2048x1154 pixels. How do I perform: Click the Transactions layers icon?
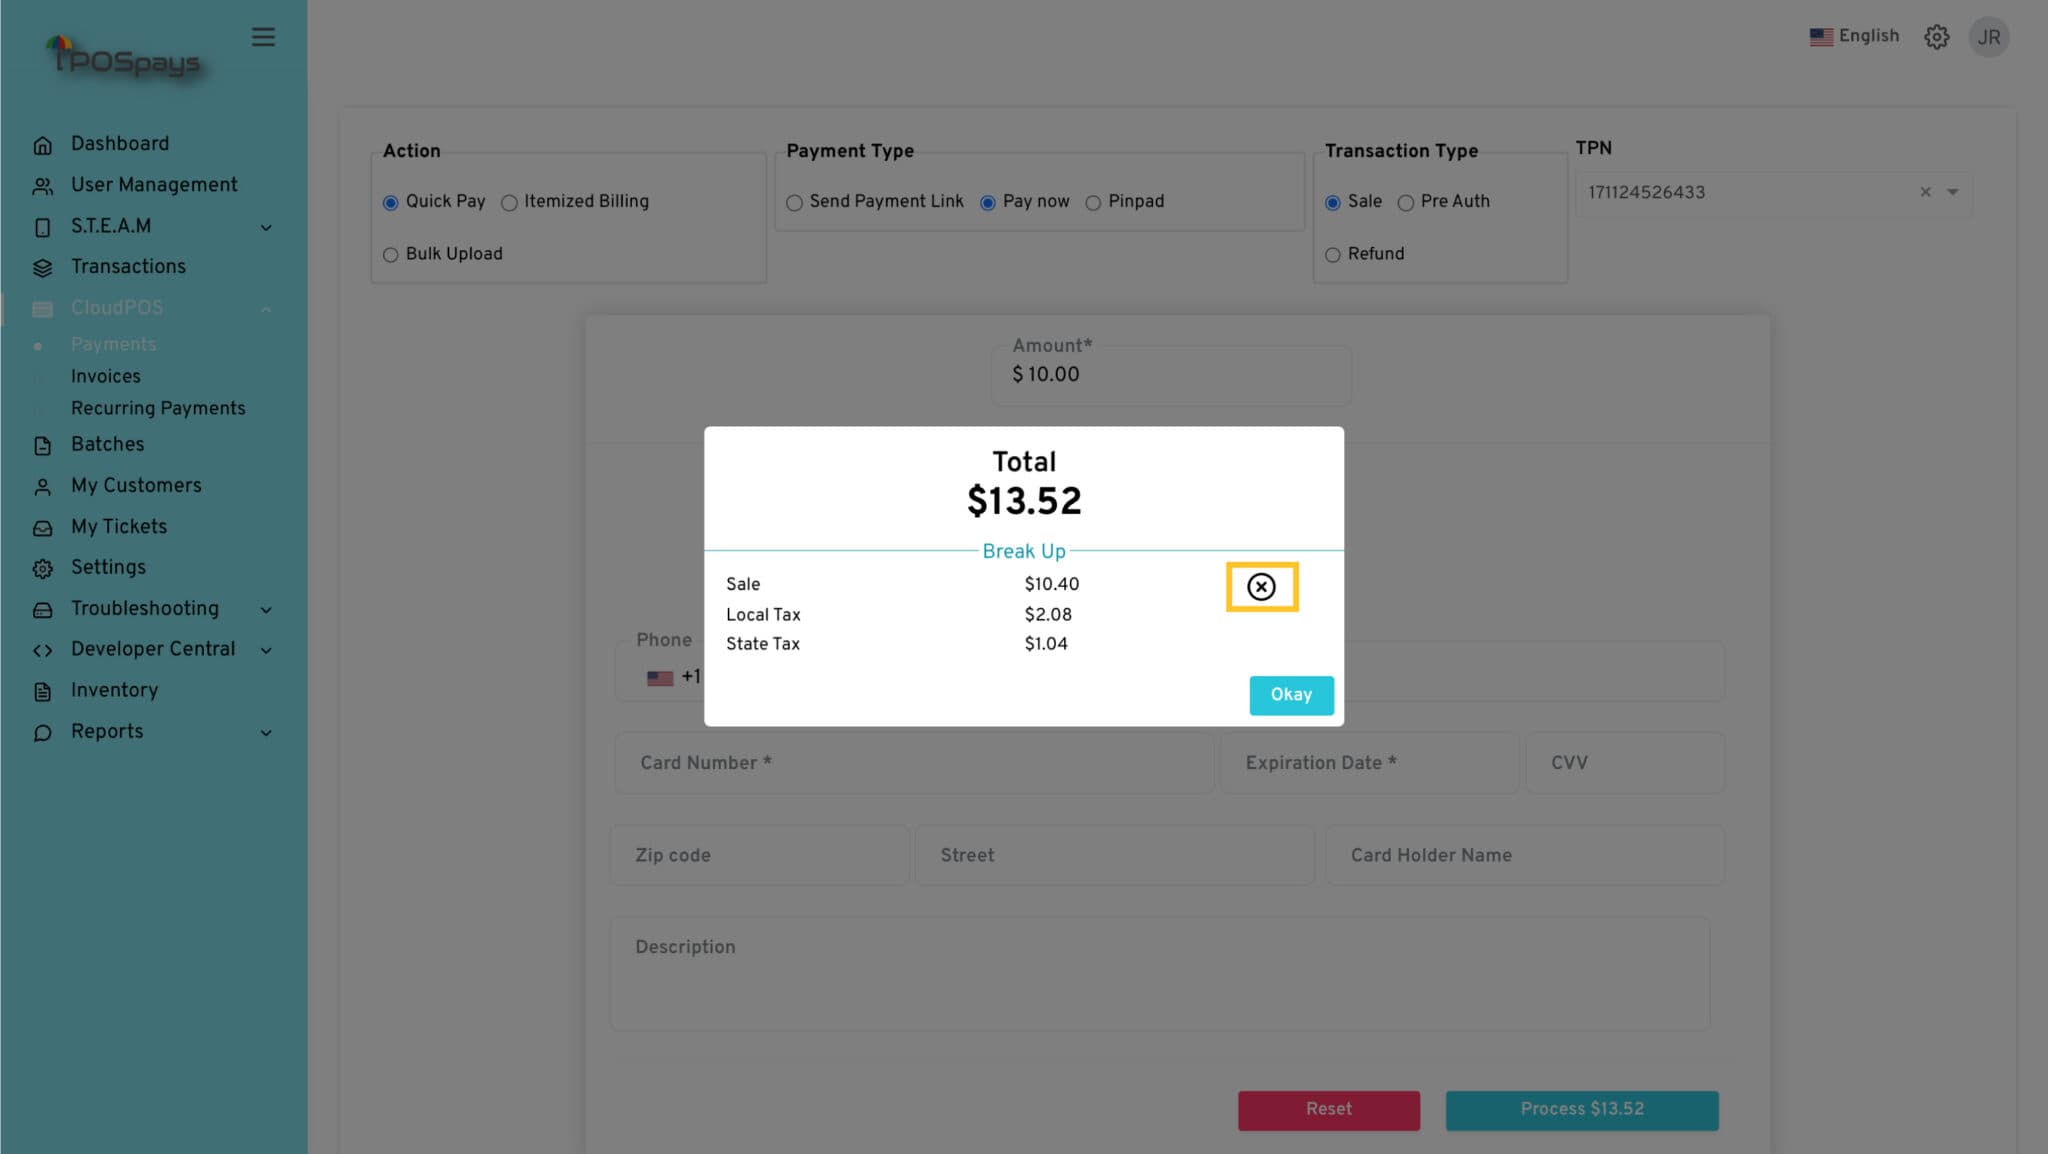point(42,267)
